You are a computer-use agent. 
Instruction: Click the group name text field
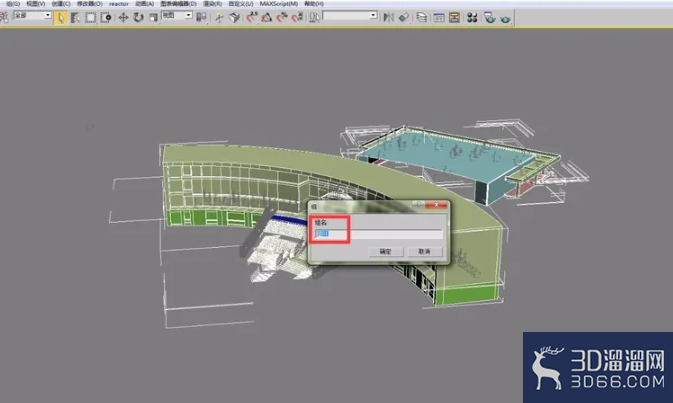pos(379,234)
